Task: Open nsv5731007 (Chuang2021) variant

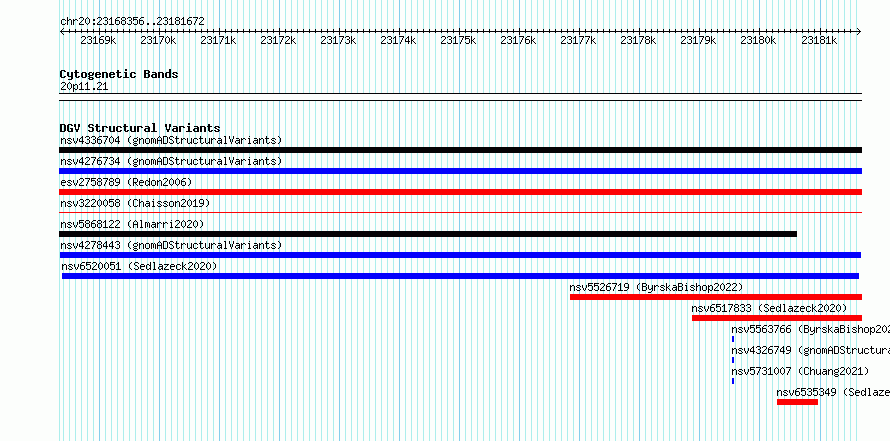Action: point(800,371)
